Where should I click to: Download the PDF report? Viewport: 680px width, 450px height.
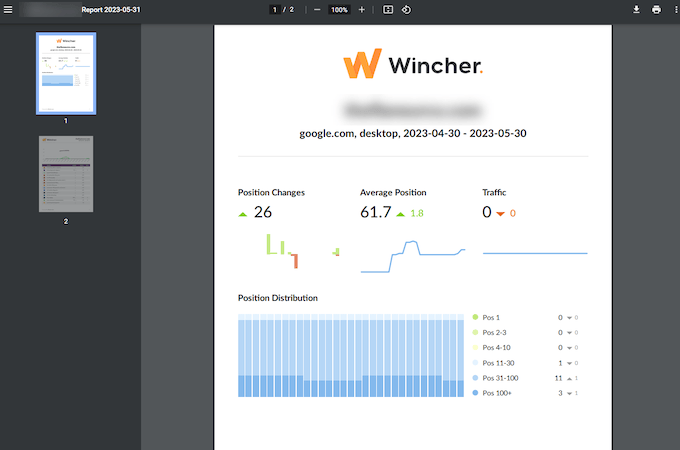coord(636,10)
